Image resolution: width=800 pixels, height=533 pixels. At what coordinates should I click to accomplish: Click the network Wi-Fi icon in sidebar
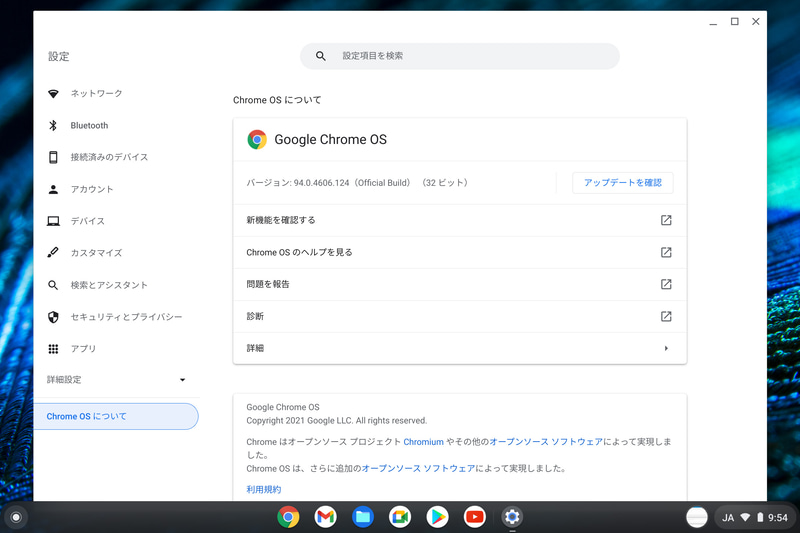pyautogui.click(x=53, y=94)
